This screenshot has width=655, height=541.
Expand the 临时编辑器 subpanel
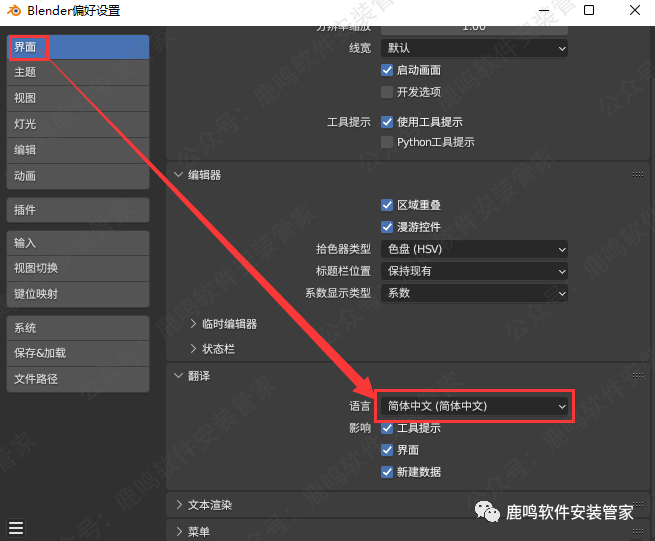click(x=193, y=324)
